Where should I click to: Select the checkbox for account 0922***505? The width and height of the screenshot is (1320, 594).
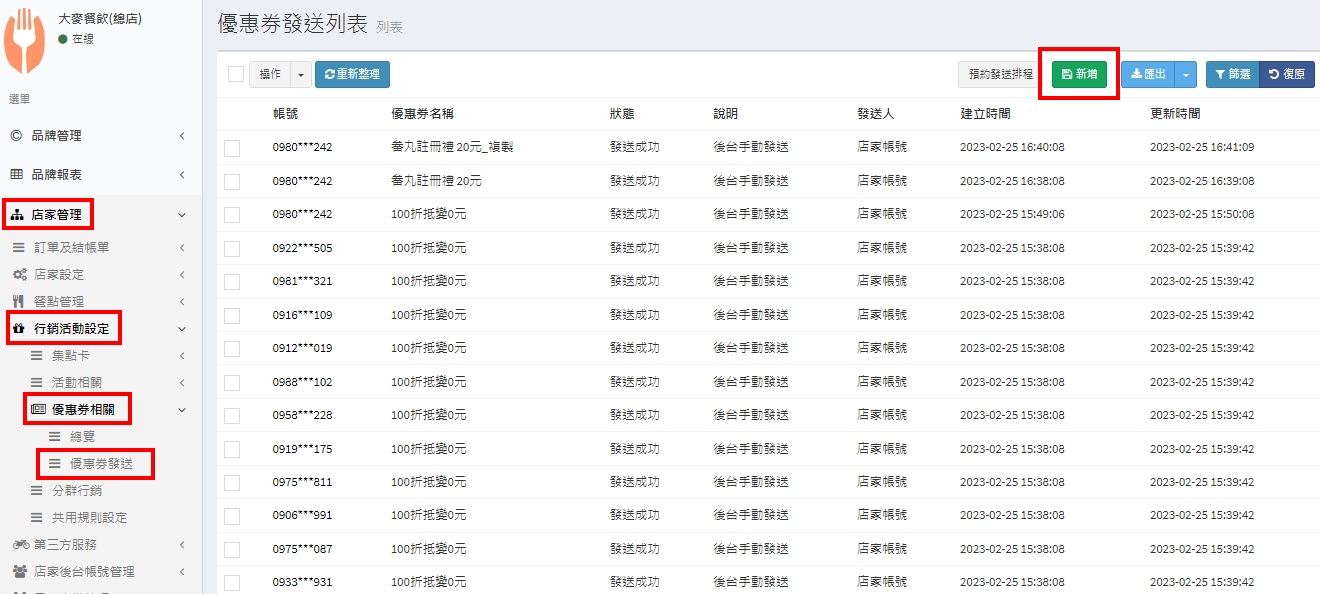pyautogui.click(x=232, y=248)
